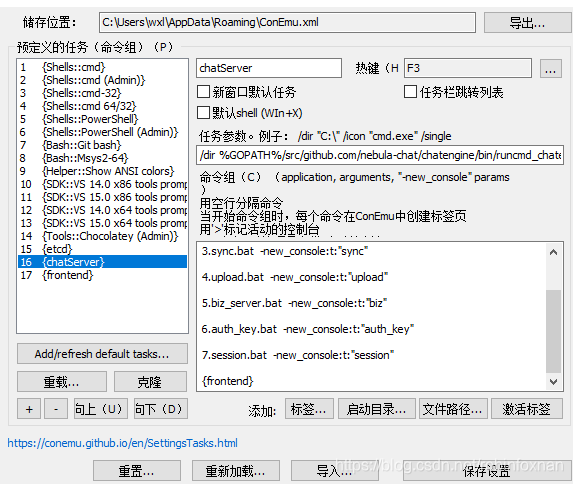Click 保存设置 button
The width and height of the screenshot is (573, 484).
point(486,471)
